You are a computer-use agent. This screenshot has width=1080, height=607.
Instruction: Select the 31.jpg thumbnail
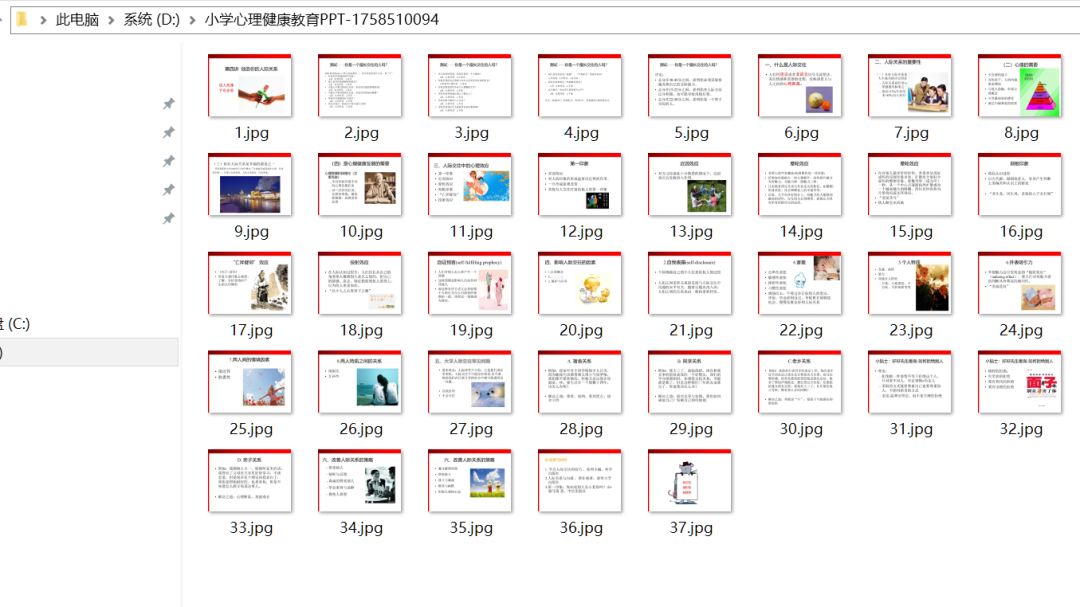point(910,382)
